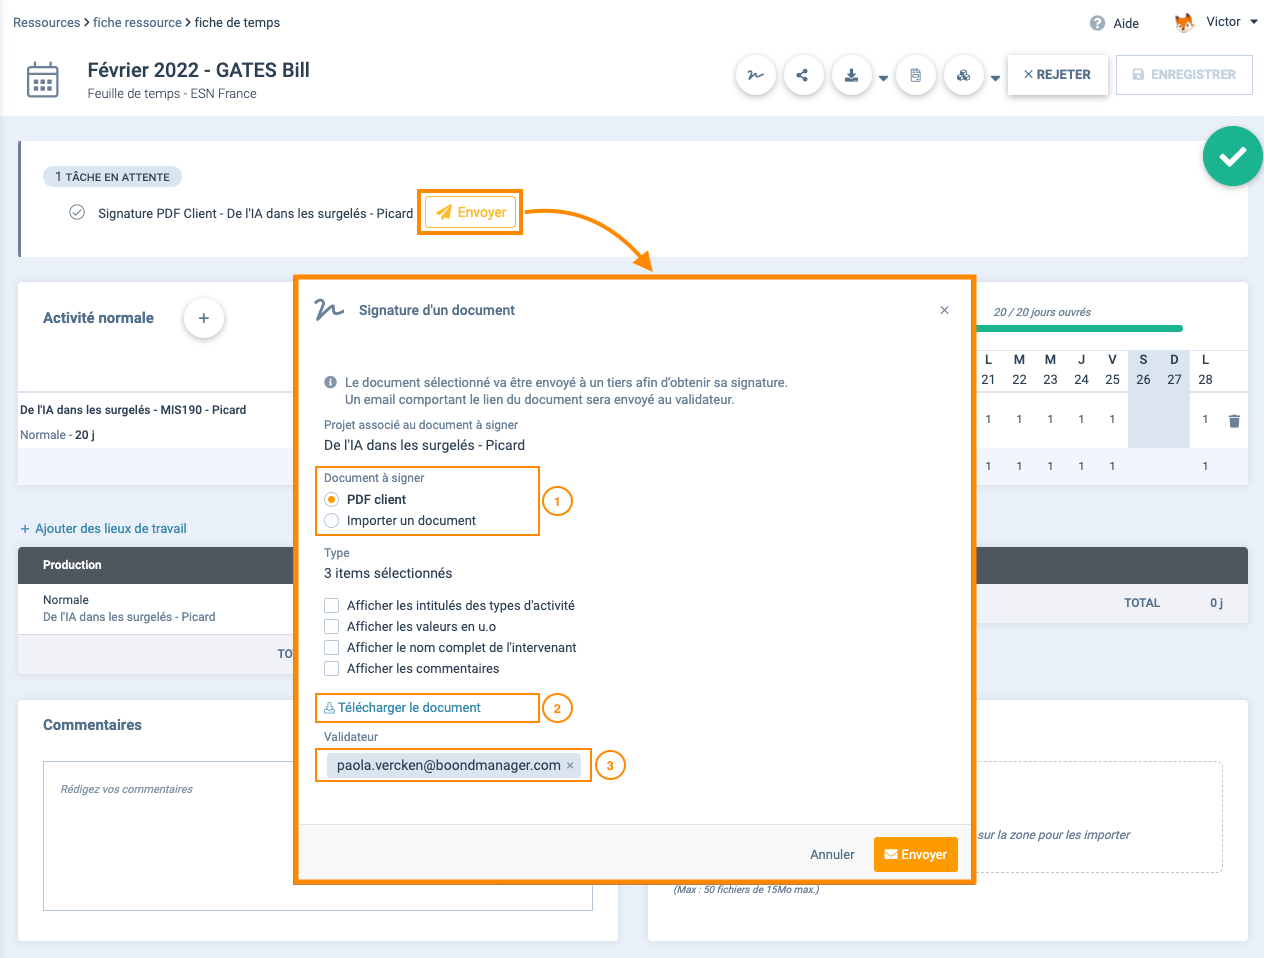Check Afficher les commentaires option
Image resolution: width=1264 pixels, height=958 pixels.
point(332,669)
